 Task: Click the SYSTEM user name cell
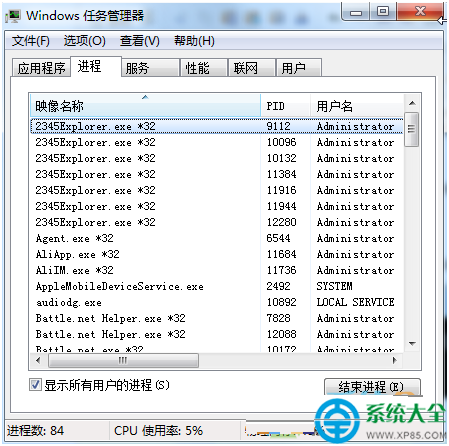coord(334,286)
